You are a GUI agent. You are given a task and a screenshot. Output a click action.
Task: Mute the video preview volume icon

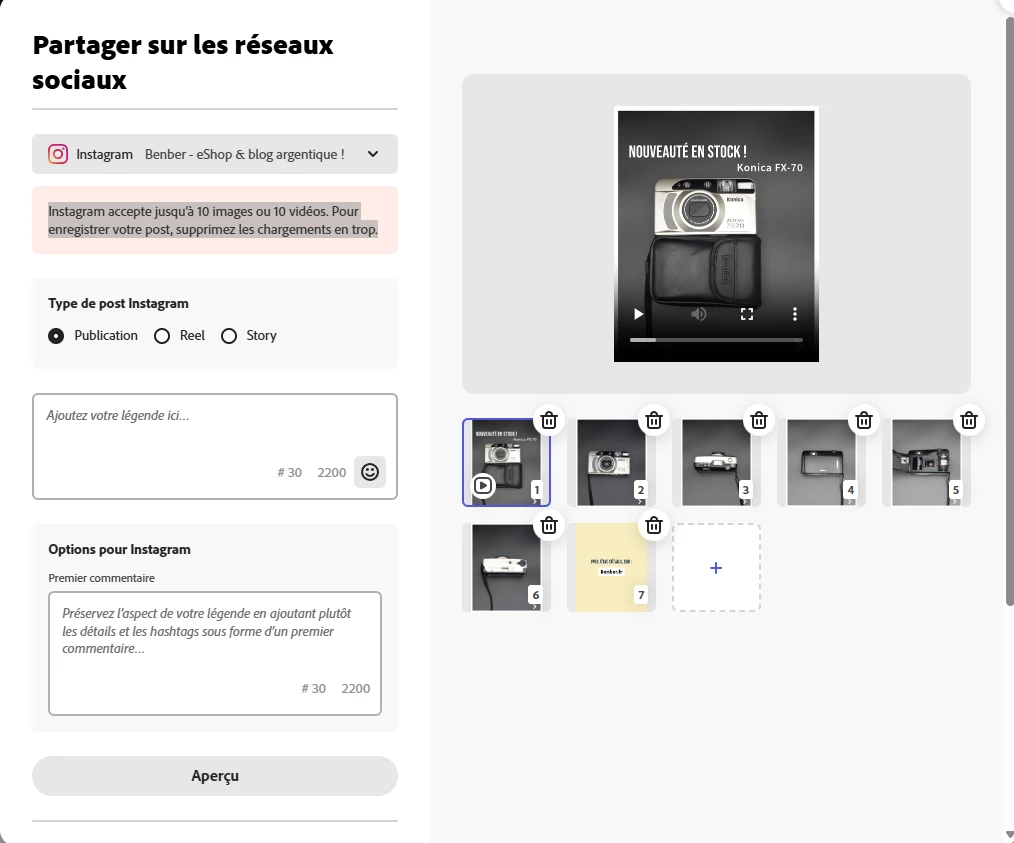698,314
